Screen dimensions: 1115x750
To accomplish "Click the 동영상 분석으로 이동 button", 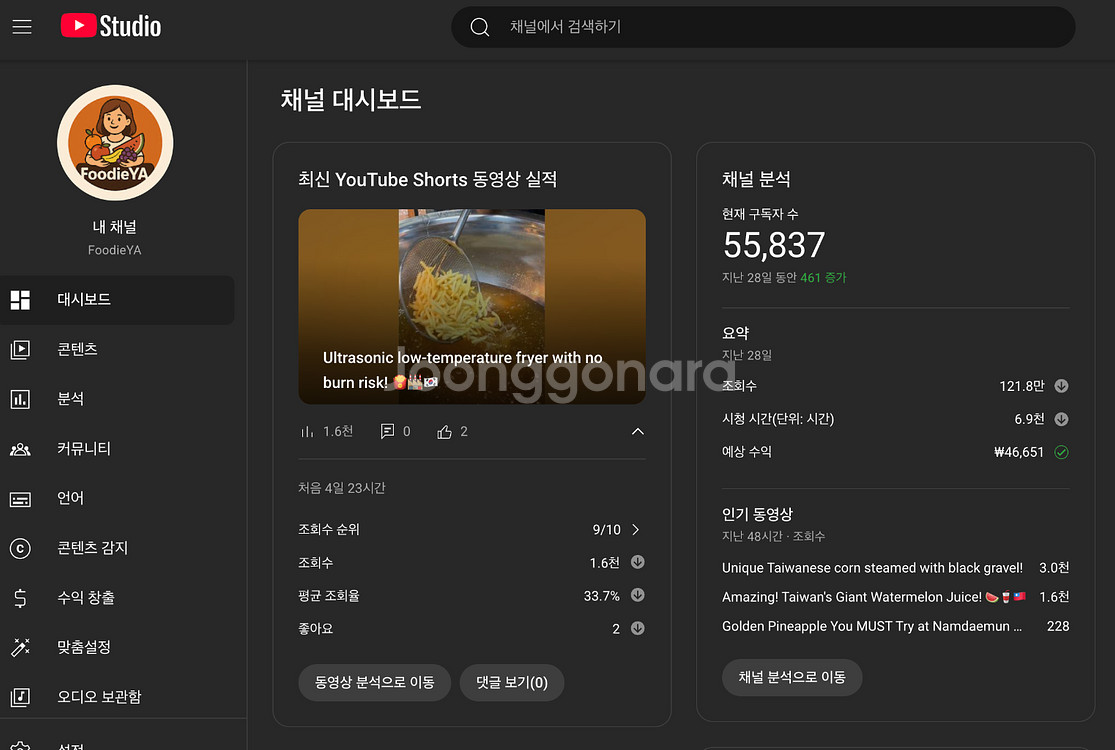I will [374, 682].
